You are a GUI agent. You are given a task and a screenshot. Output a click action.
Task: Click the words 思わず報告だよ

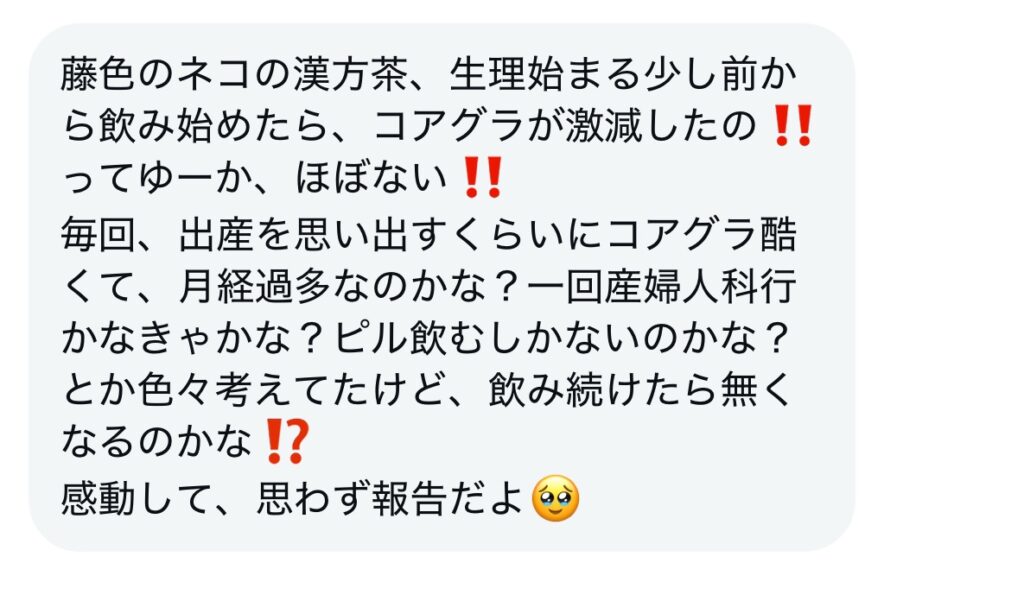391,498
